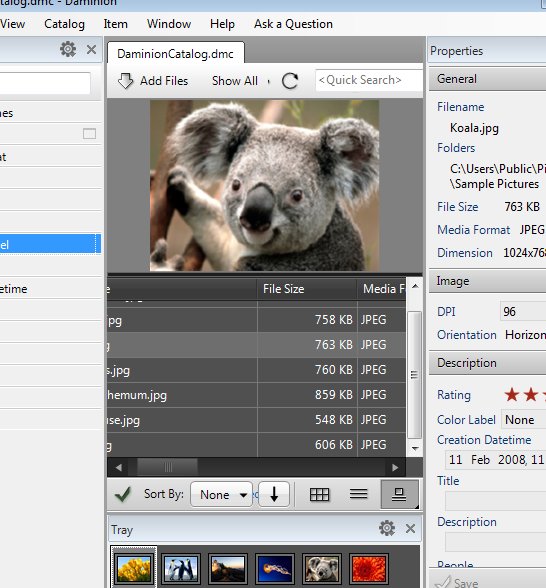Open the Catalog menu
The image size is (546, 588).
64,24
